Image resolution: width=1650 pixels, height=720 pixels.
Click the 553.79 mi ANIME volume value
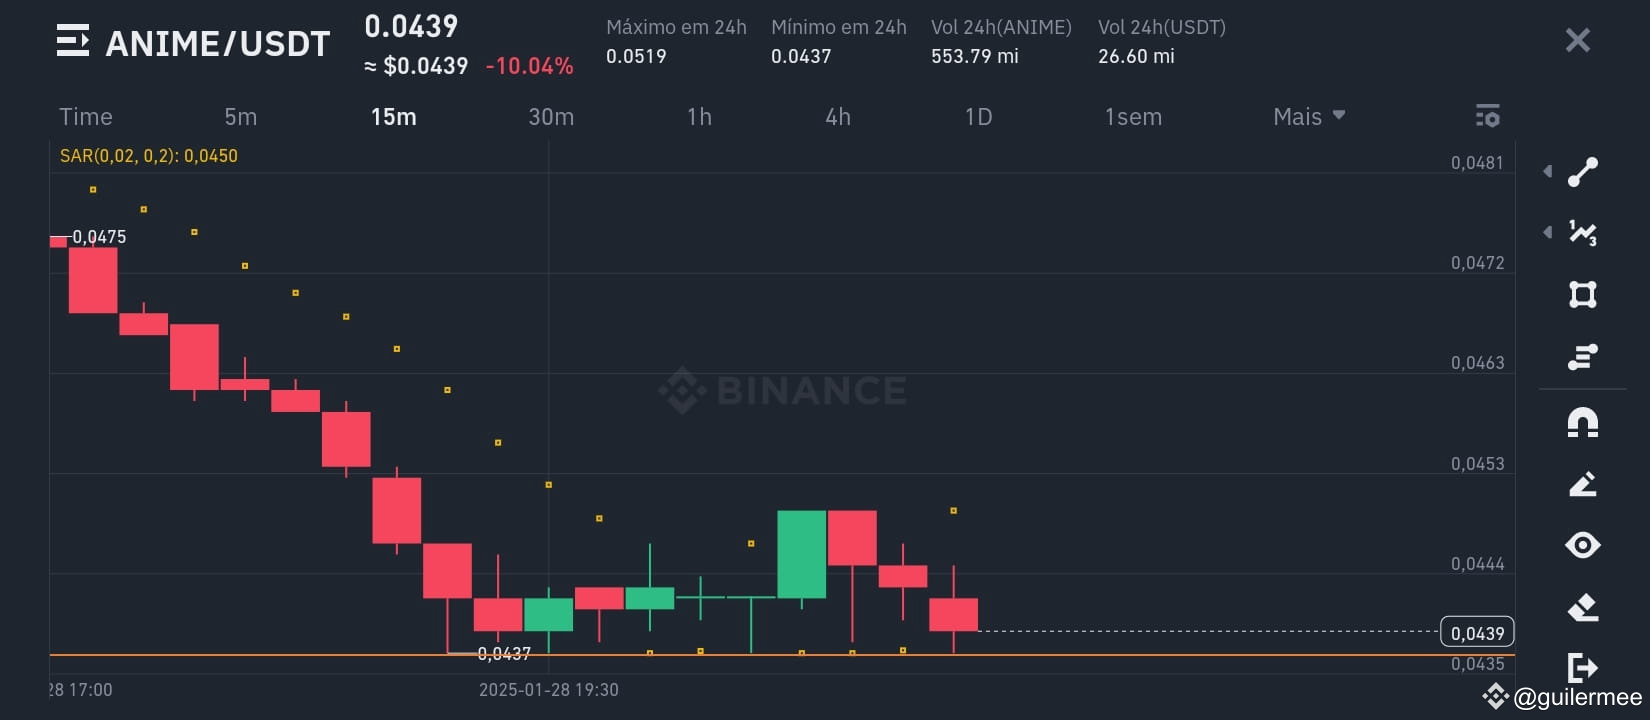click(975, 56)
